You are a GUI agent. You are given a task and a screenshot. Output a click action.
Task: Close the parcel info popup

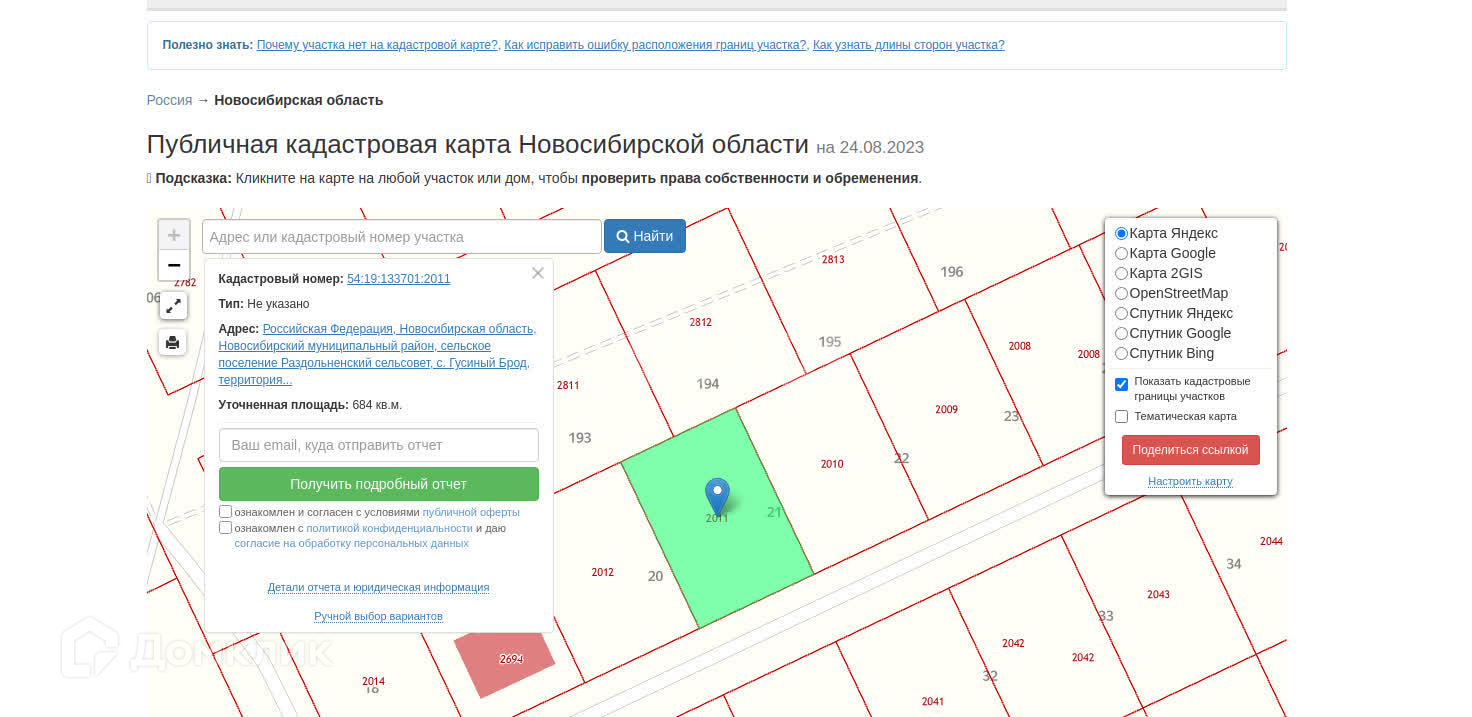pyautogui.click(x=538, y=273)
